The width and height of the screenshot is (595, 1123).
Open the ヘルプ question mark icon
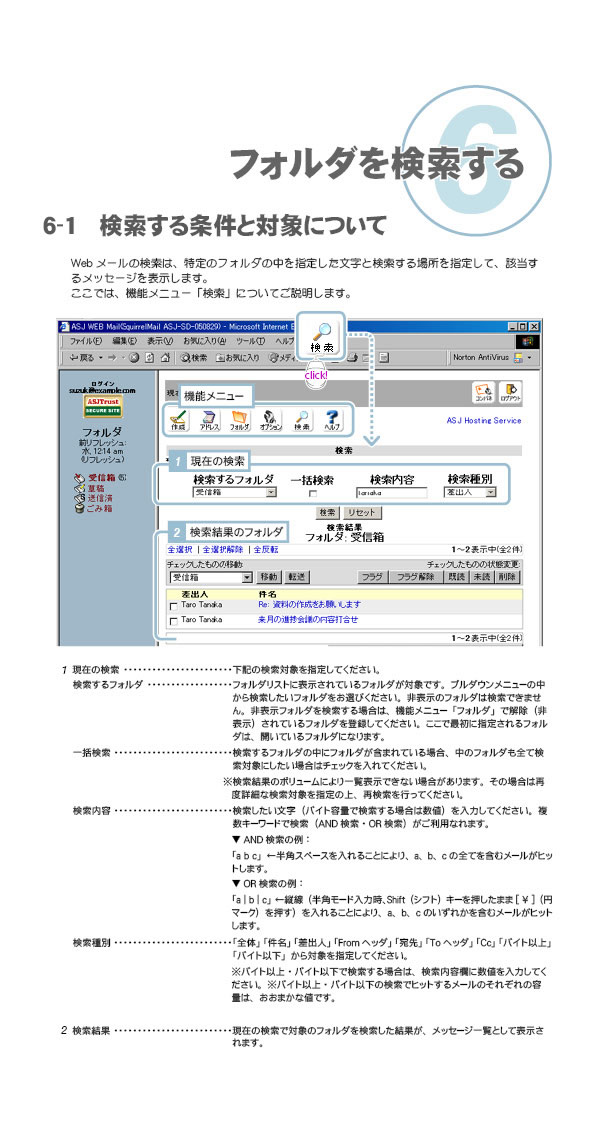click(332, 420)
